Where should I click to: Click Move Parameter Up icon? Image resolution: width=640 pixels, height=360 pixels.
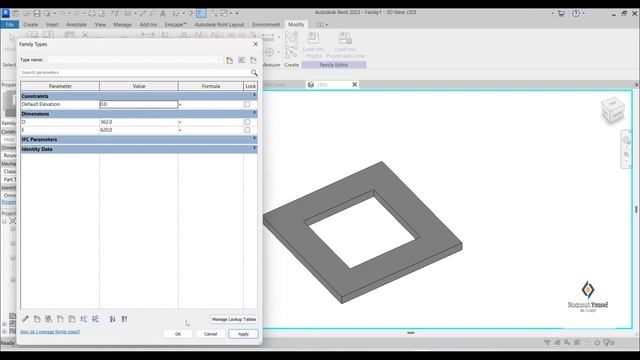[84, 319]
